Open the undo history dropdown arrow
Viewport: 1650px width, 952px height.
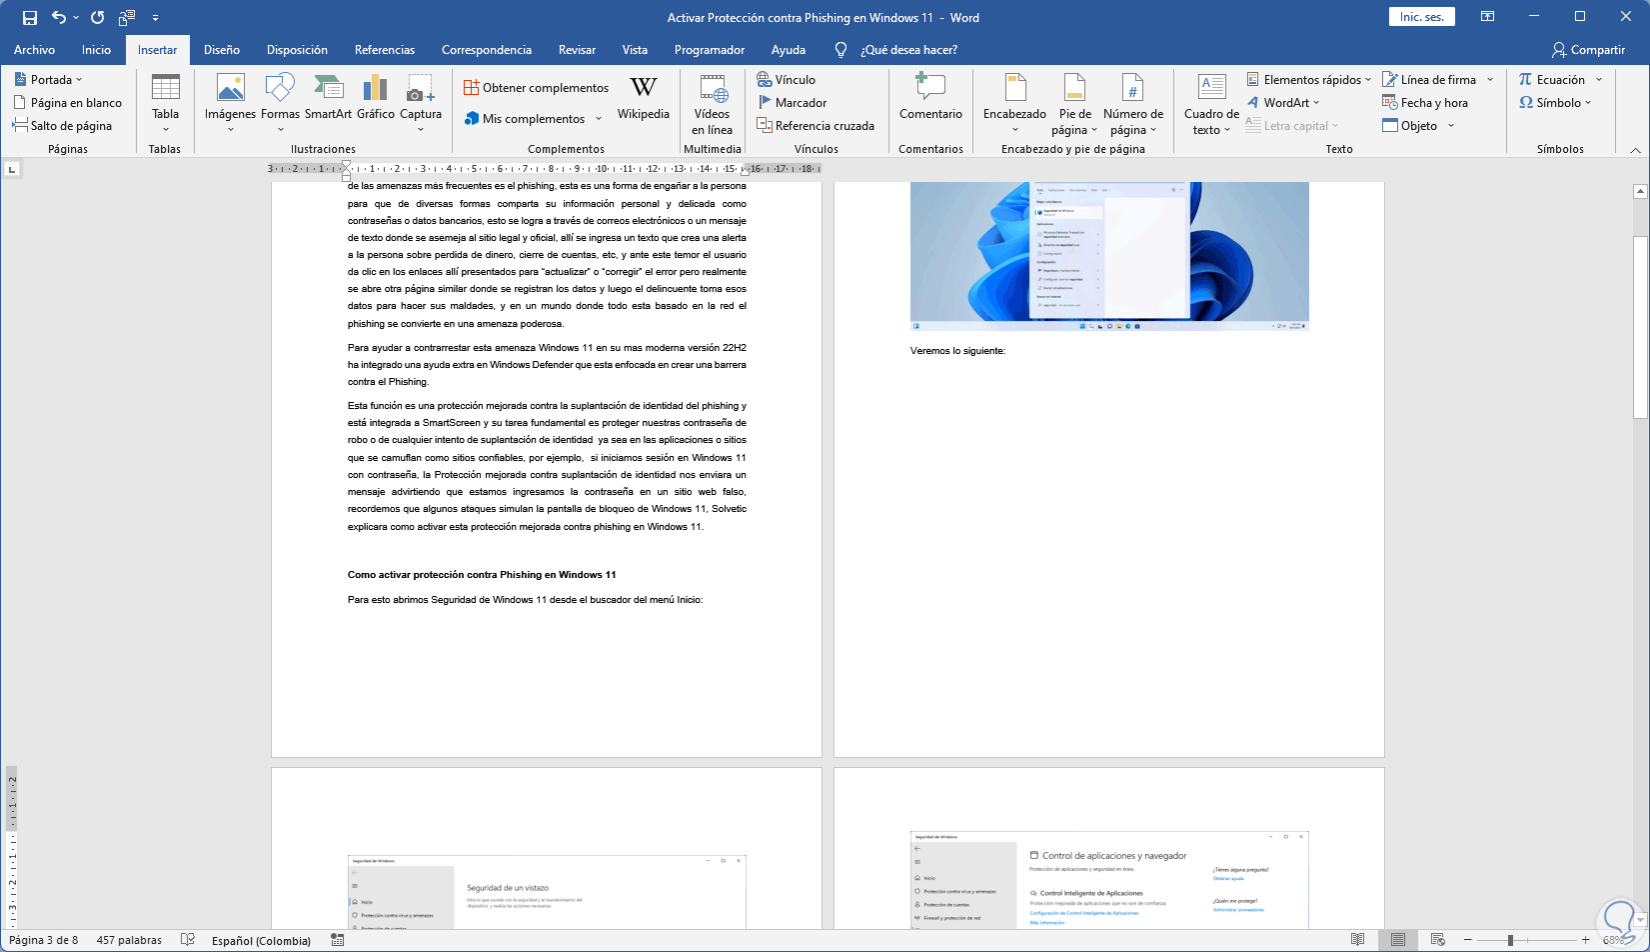pos(76,18)
